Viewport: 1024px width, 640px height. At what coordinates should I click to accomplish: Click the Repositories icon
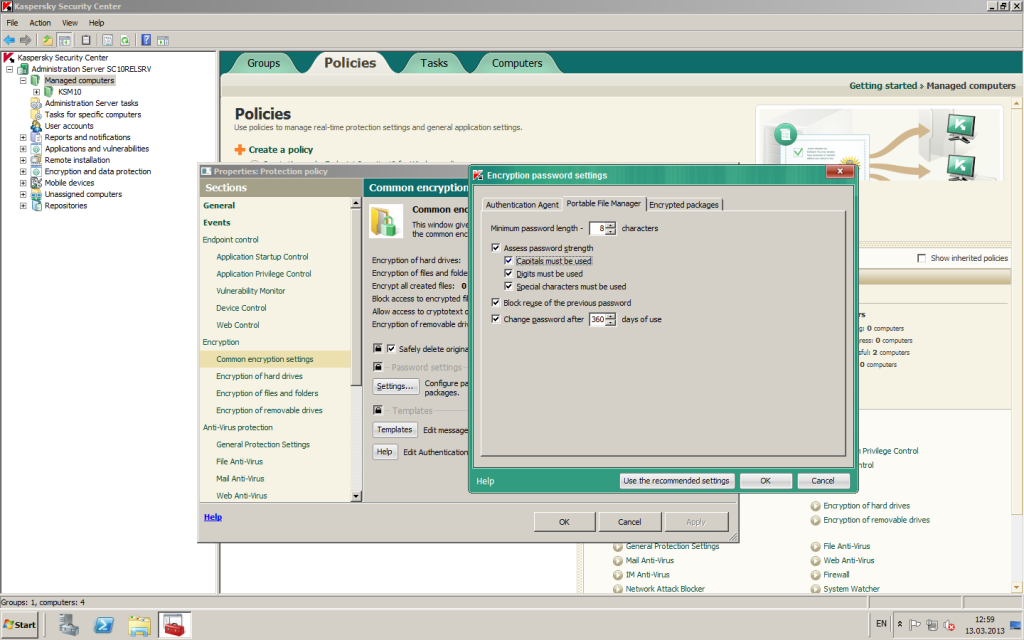(x=36, y=206)
